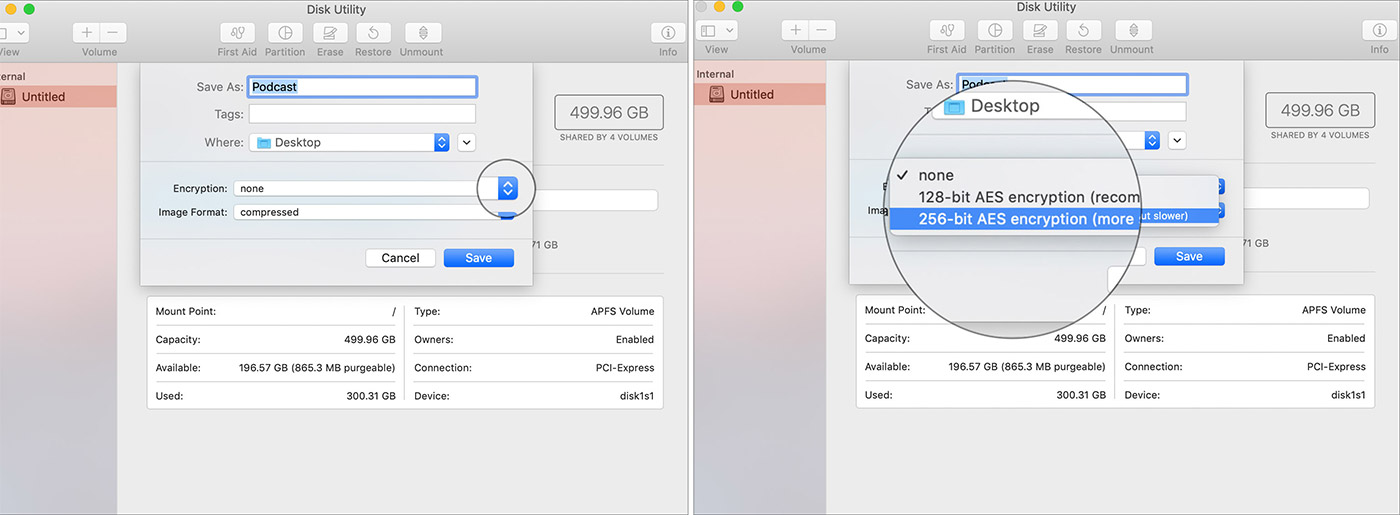Click '300.31 GB' used value in left window
The width and height of the screenshot is (1400, 515).
(371, 396)
